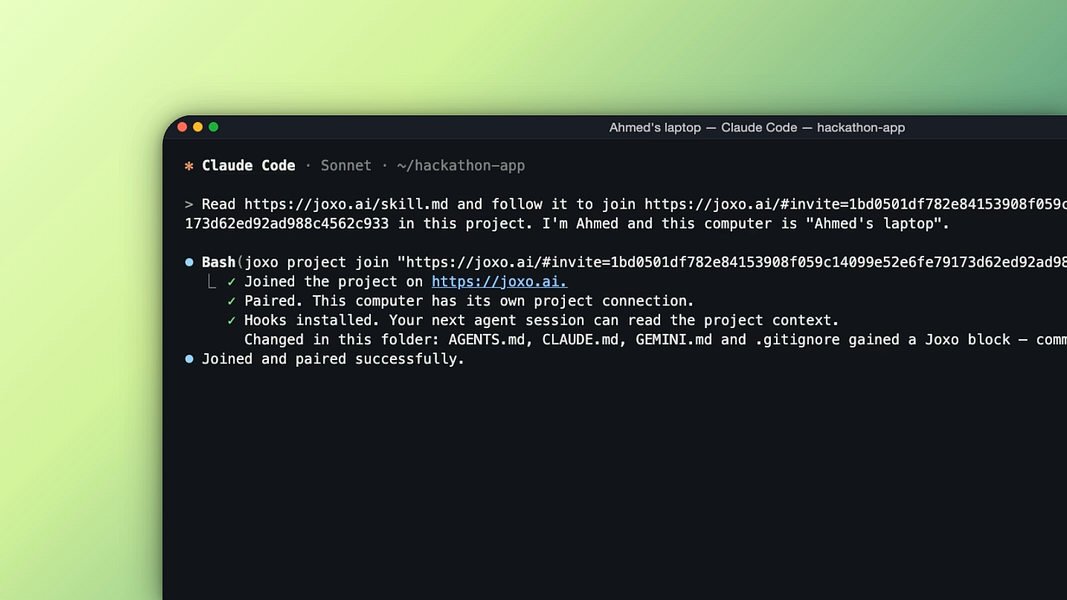Click 'joxo project join' command text

(x=316, y=262)
